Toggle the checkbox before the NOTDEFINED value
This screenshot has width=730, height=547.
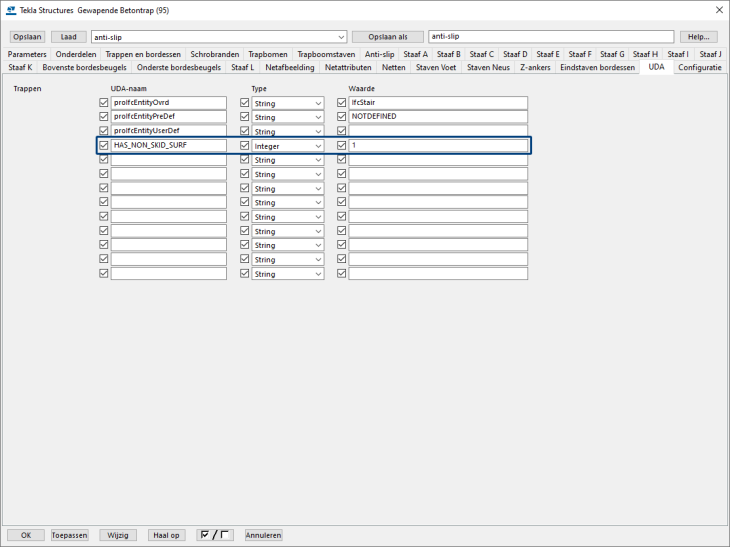[x=342, y=117]
